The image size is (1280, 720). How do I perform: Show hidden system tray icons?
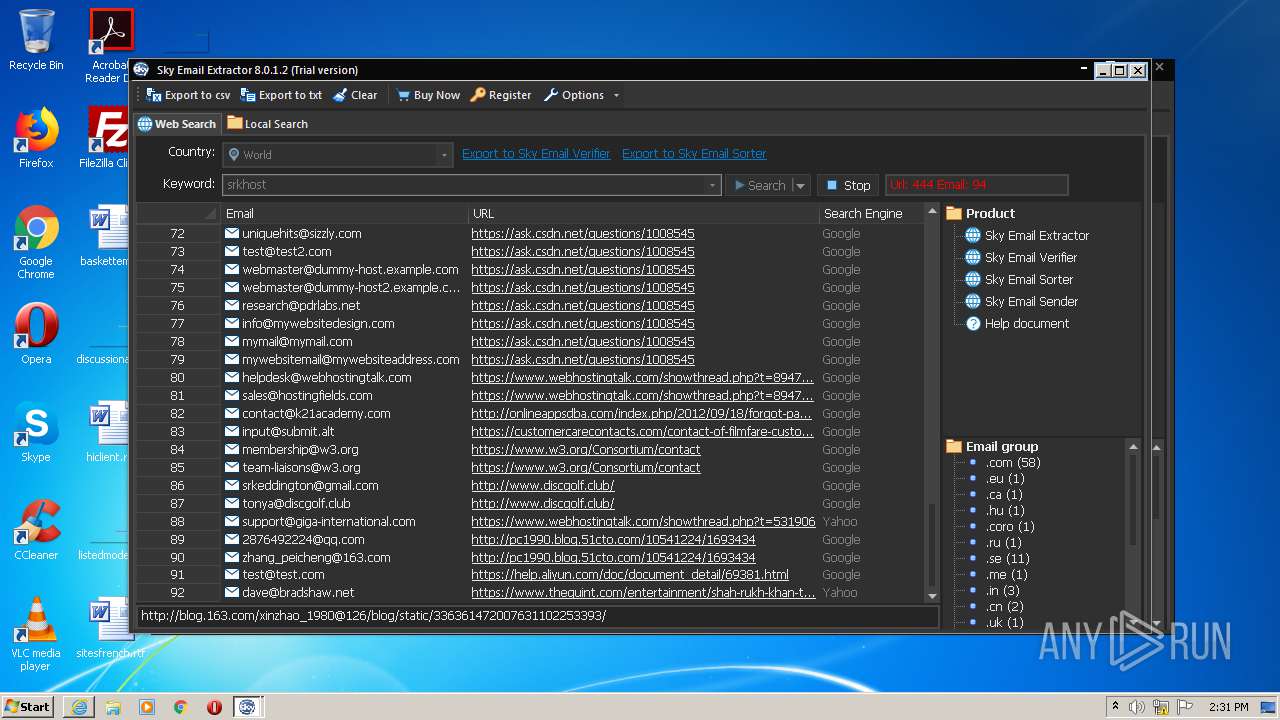(x=1116, y=707)
